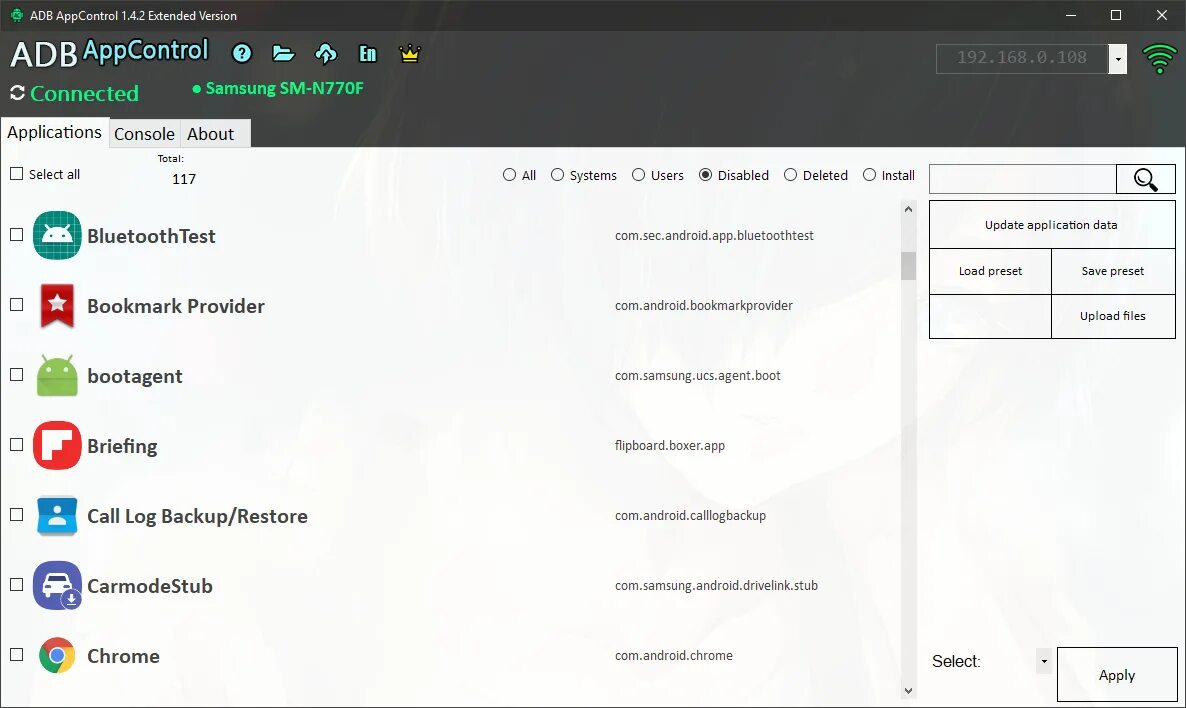Check the CarmodeStub checkbox

[x=17, y=585]
